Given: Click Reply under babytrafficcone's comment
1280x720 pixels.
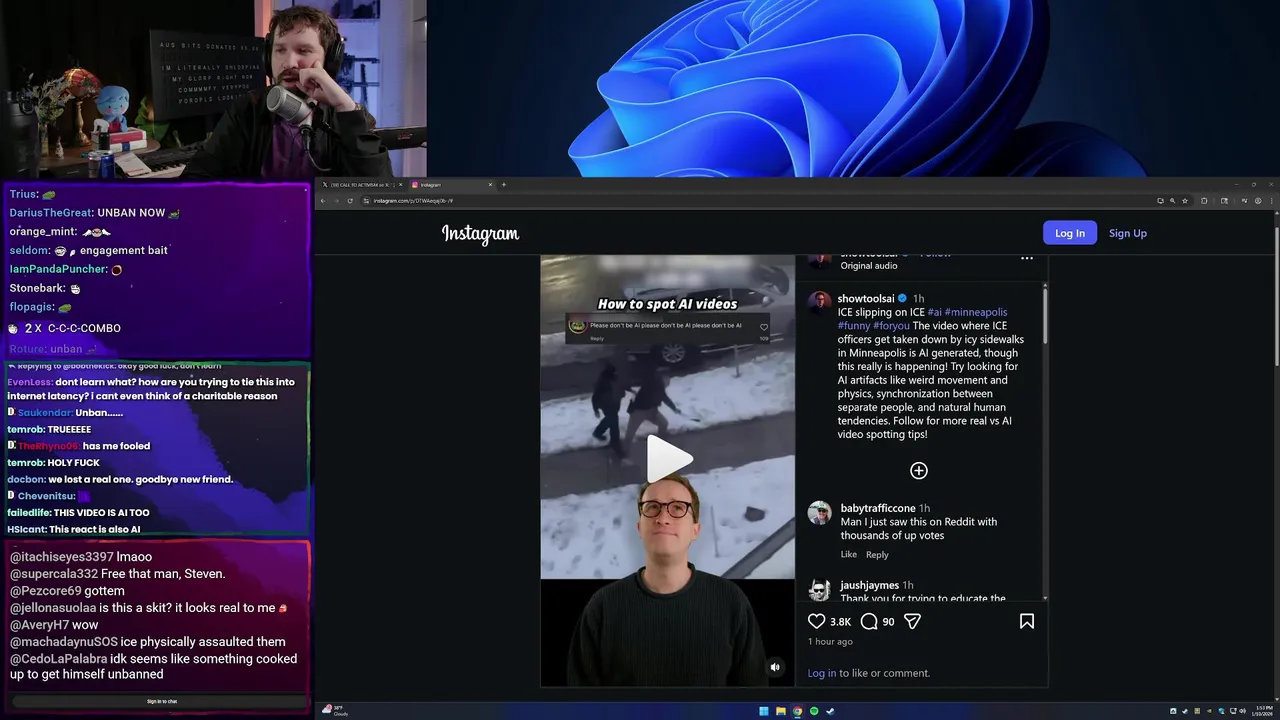Looking at the screenshot, I should click(877, 555).
